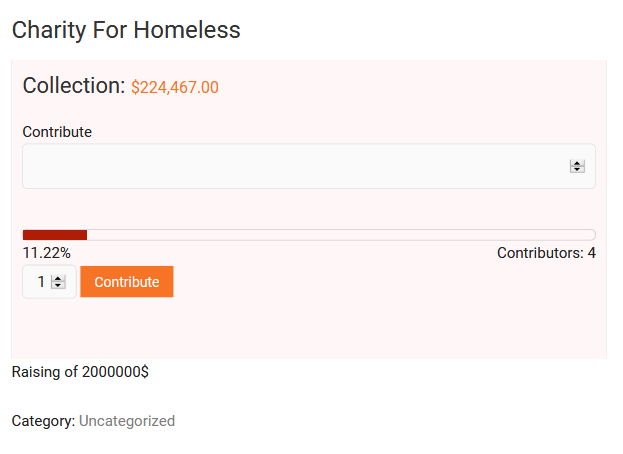Click the Contributors: 4 count text
Image resolution: width=623 pixels, height=454 pixels.
pyautogui.click(x=546, y=253)
